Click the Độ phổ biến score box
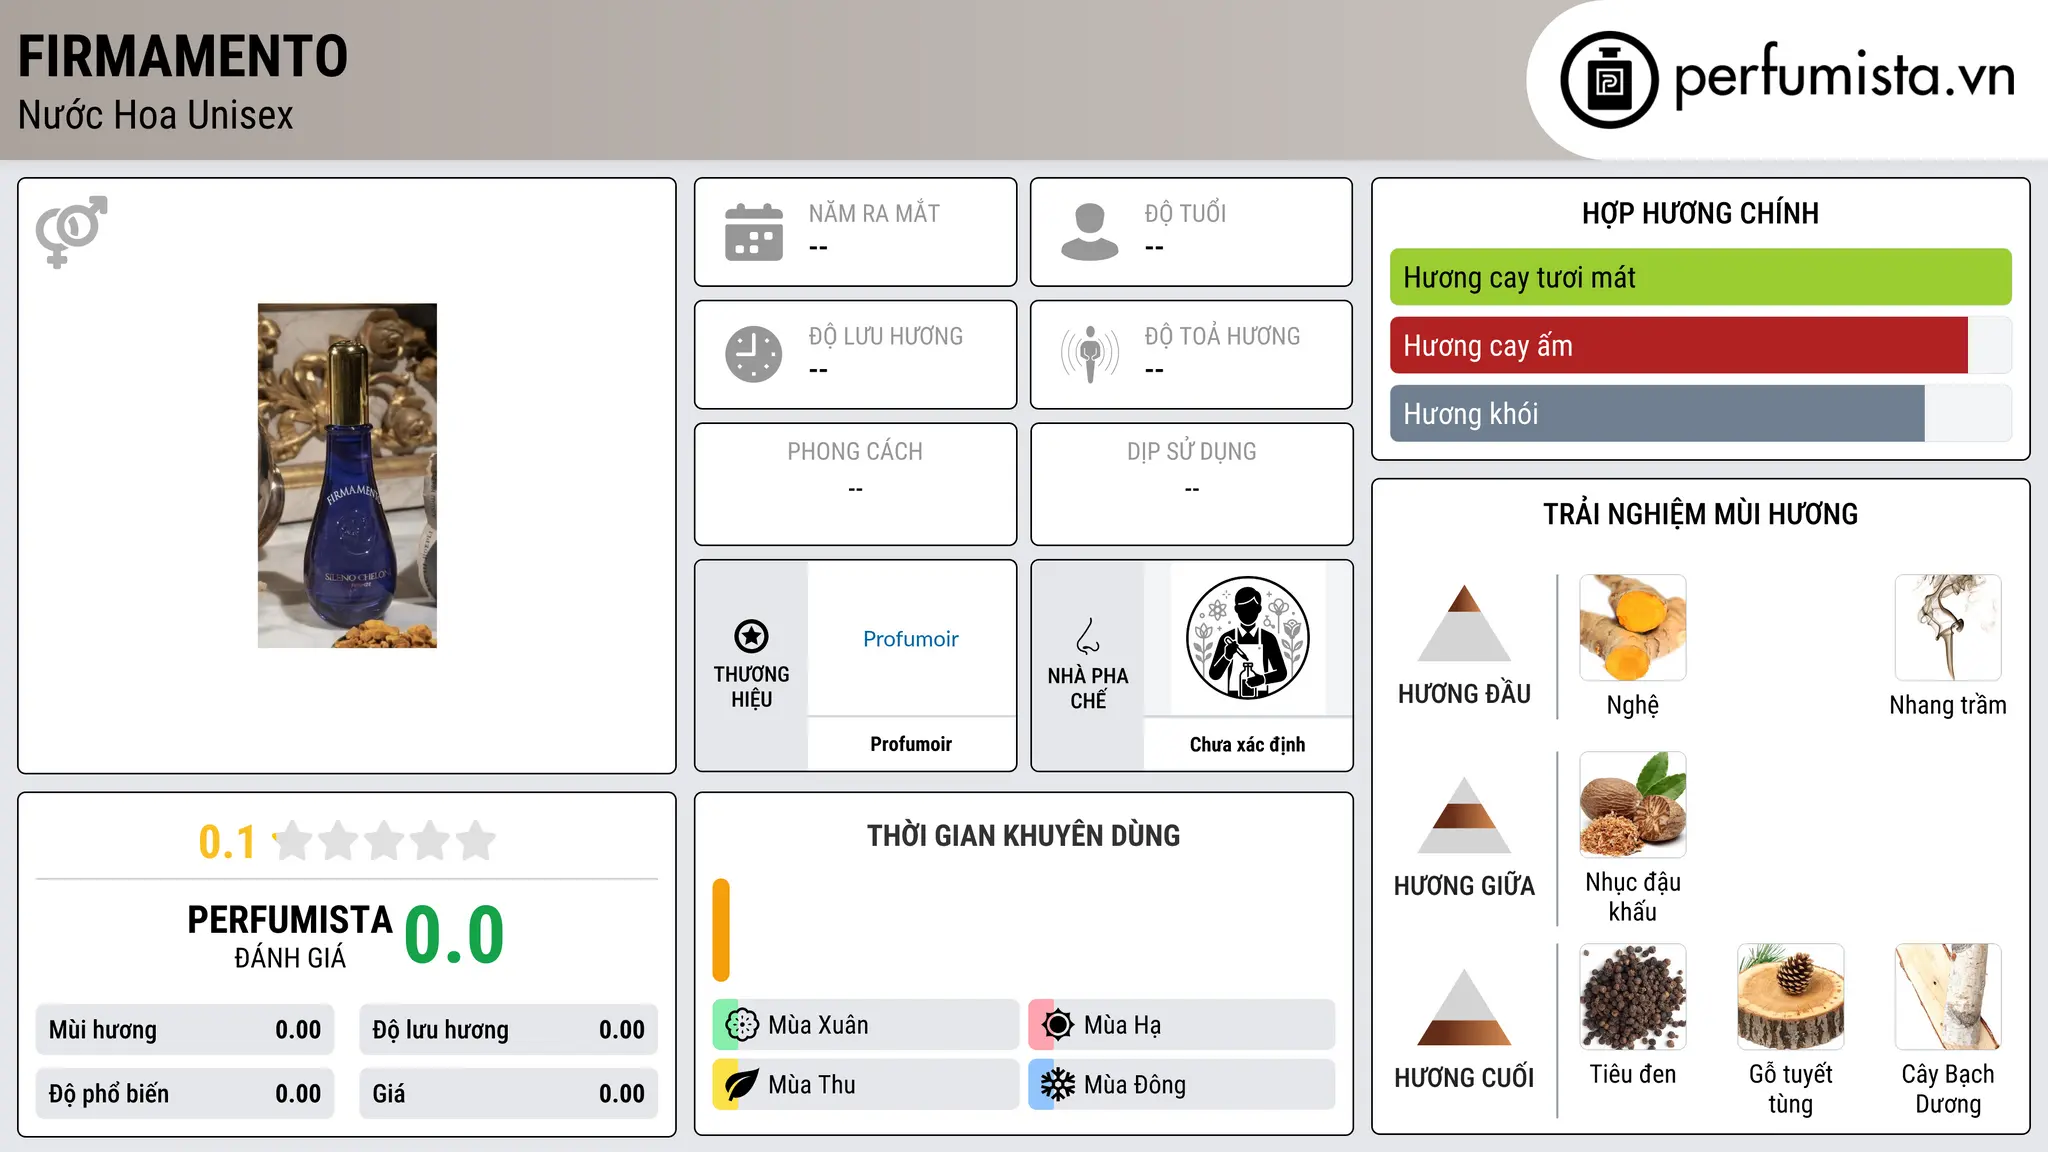This screenshot has height=1152, width=2048. tap(185, 1093)
